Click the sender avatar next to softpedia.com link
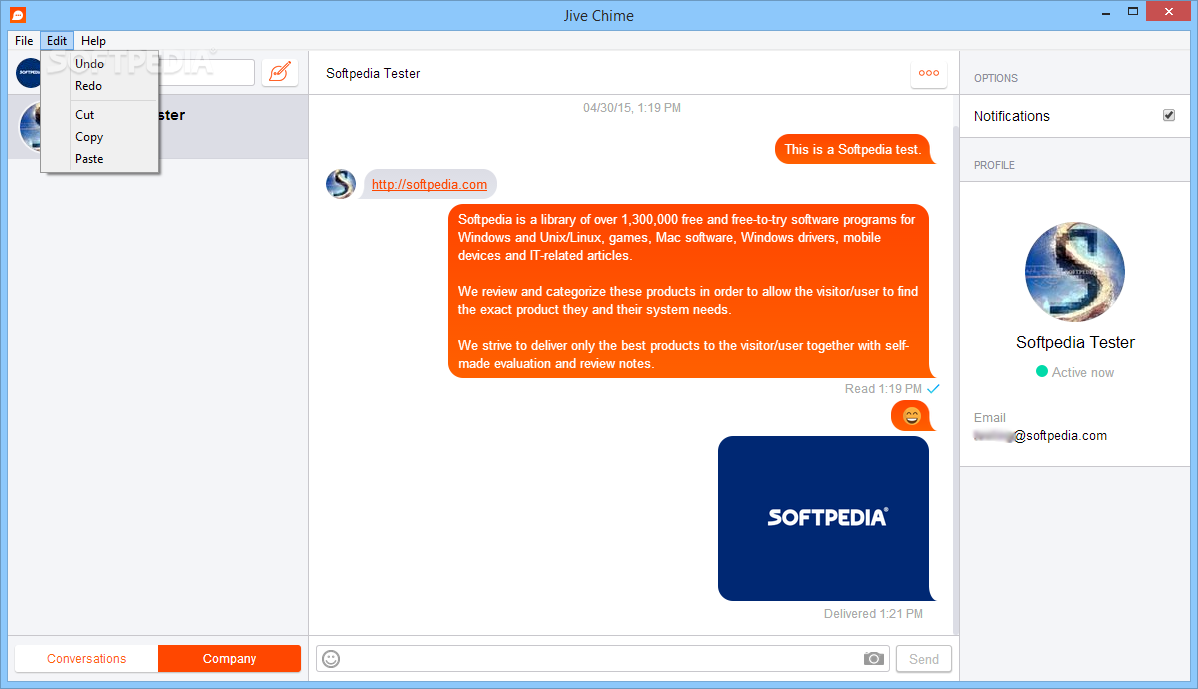The height and width of the screenshot is (689, 1198). pyautogui.click(x=341, y=184)
